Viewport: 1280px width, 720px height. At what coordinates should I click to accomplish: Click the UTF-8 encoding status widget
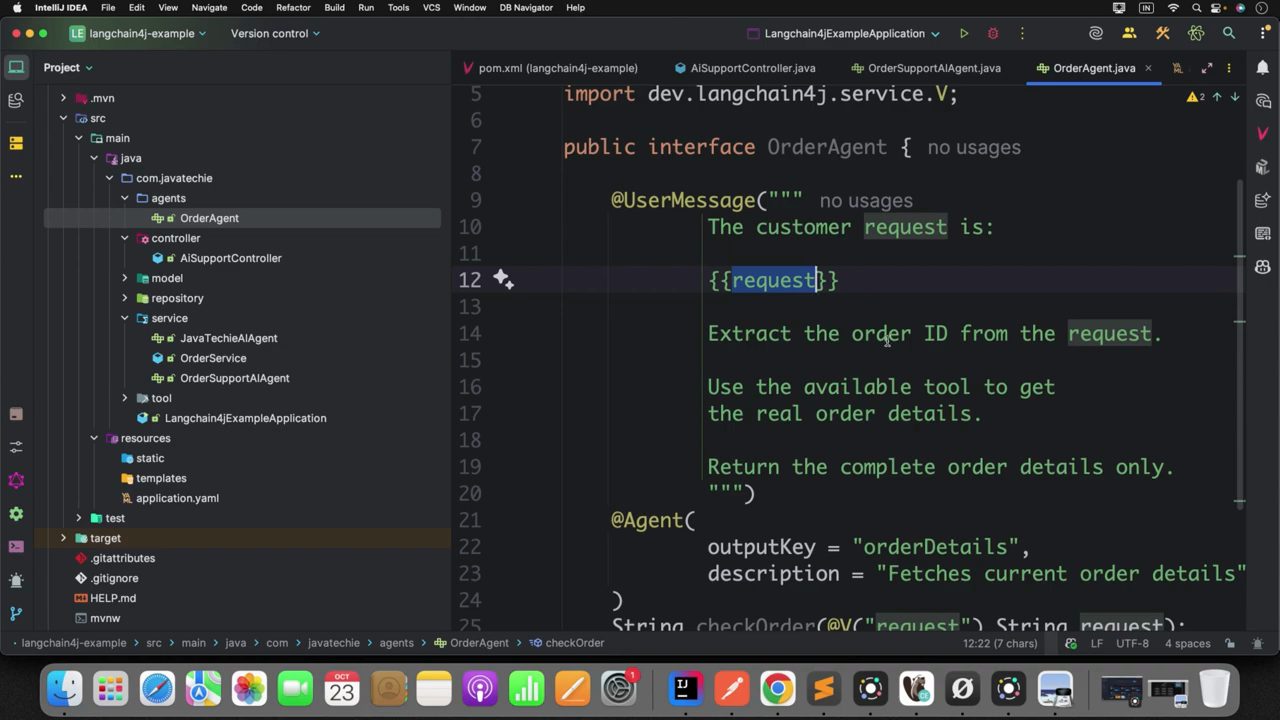click(1132, 643)
